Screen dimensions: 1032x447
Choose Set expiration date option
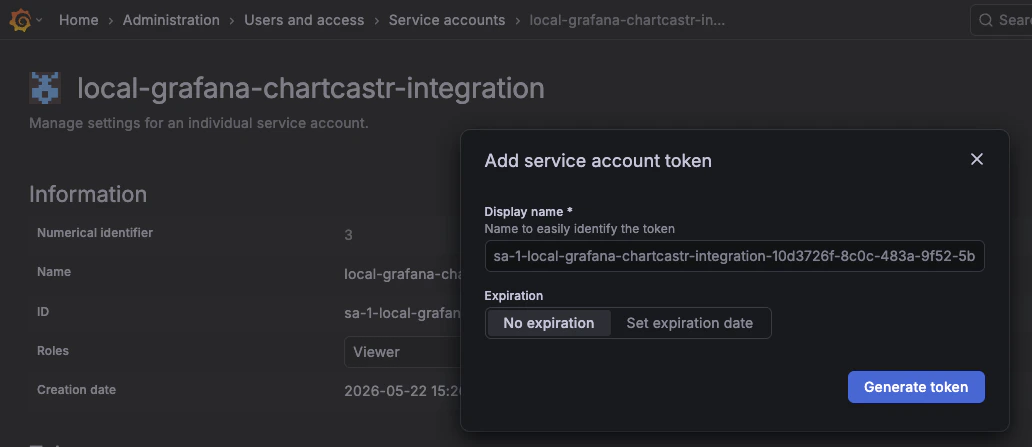[x=690, y=323]
